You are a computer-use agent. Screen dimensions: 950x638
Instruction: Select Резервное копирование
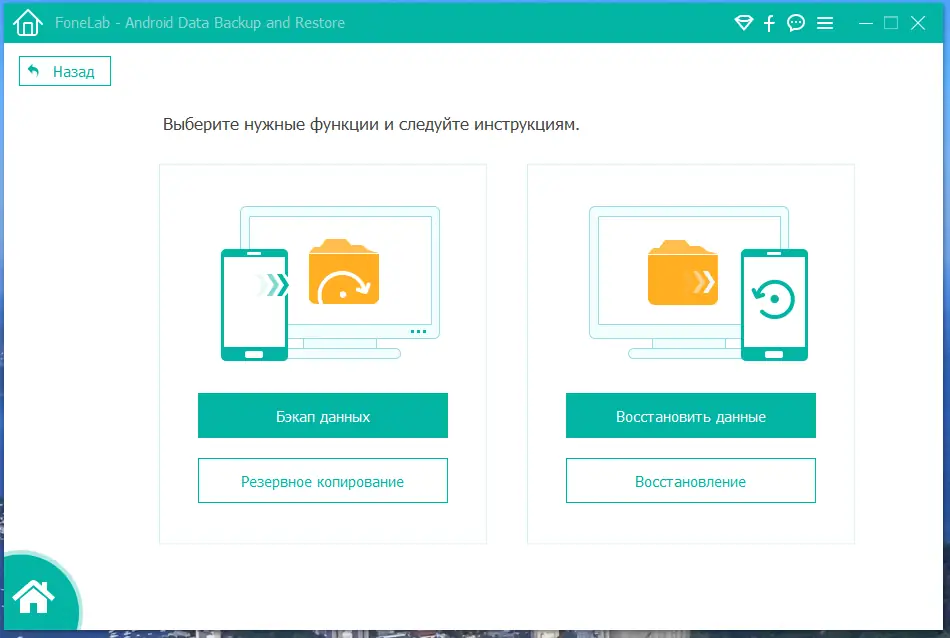[x=322, y=481]
